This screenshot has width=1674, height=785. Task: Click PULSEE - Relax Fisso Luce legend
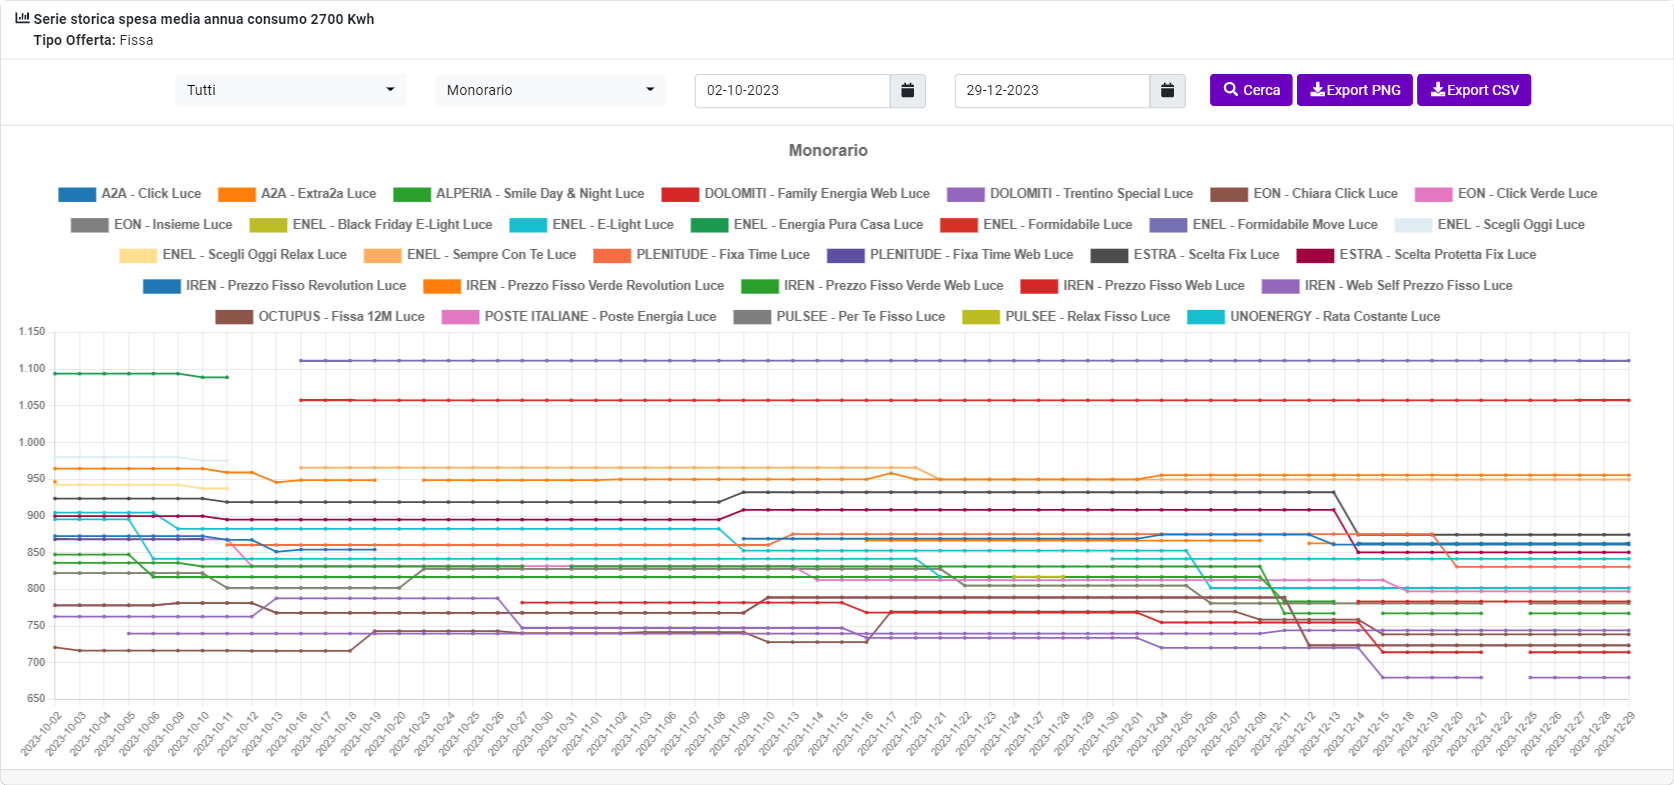(x=1066, y=317)
